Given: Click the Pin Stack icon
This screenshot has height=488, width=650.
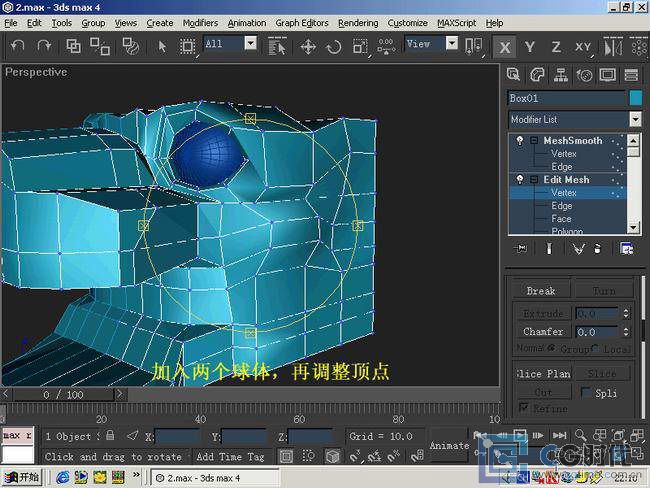Looking at the screenshot, I should click(520, 248).
